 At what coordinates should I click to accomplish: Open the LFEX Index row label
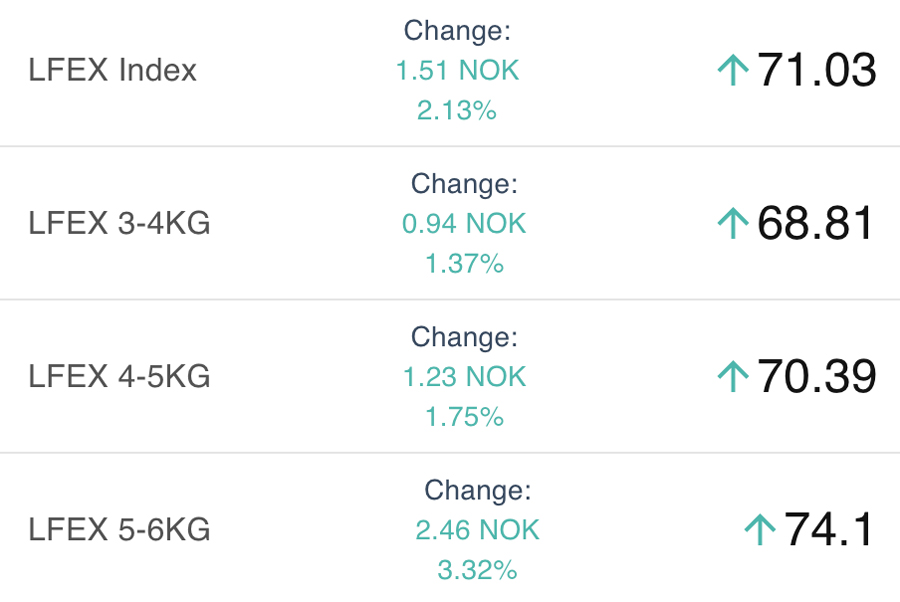click(112, 70)
